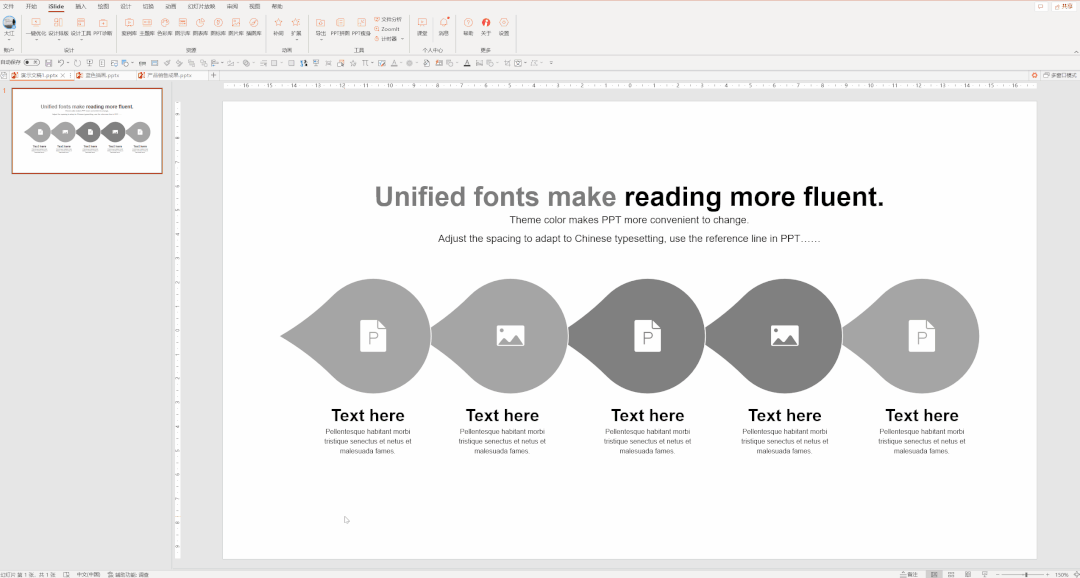Toggle the 自动保存 autosave switch

tap(32, 63)
